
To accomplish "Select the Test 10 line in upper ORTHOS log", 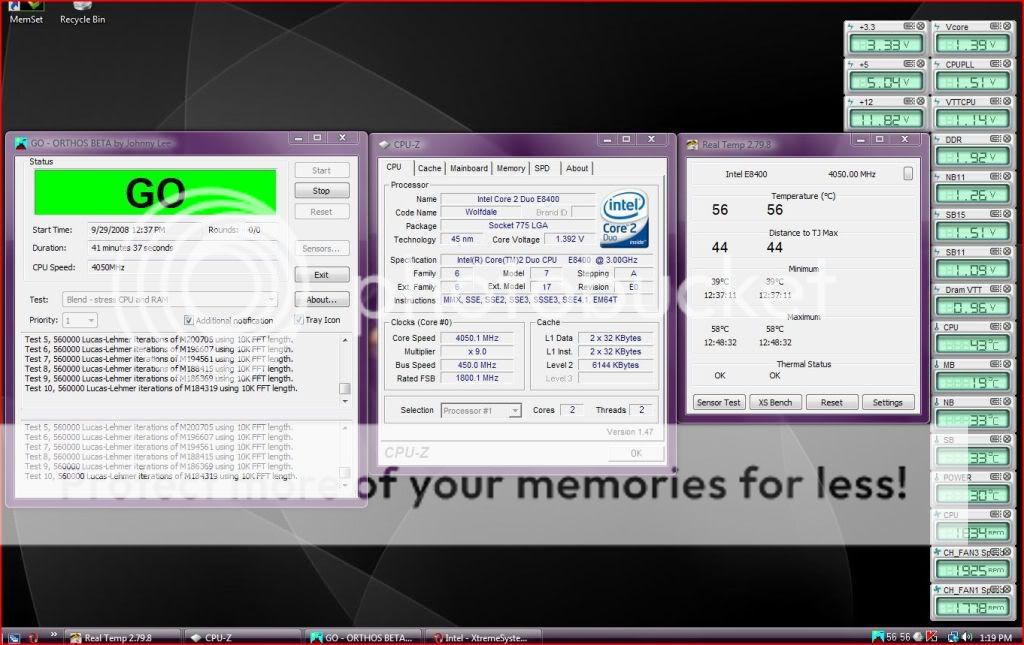I will coord(161,388).
